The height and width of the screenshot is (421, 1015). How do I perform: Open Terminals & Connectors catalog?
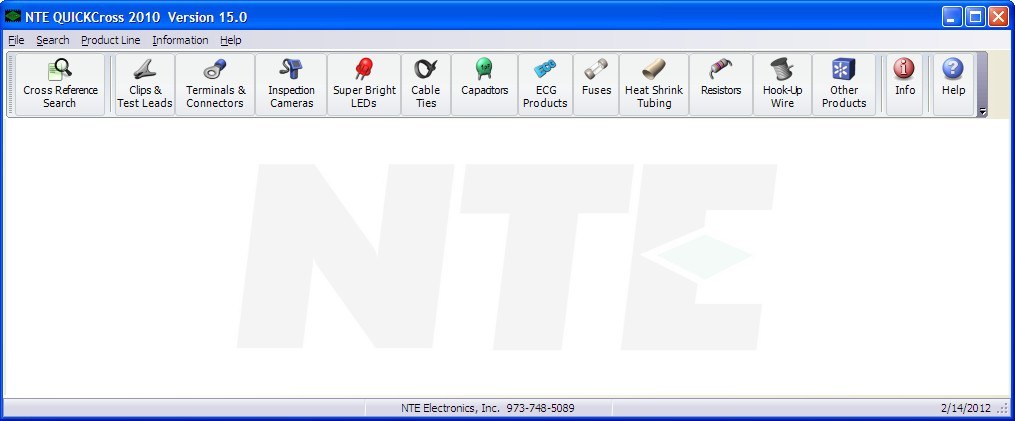[216, 84]
